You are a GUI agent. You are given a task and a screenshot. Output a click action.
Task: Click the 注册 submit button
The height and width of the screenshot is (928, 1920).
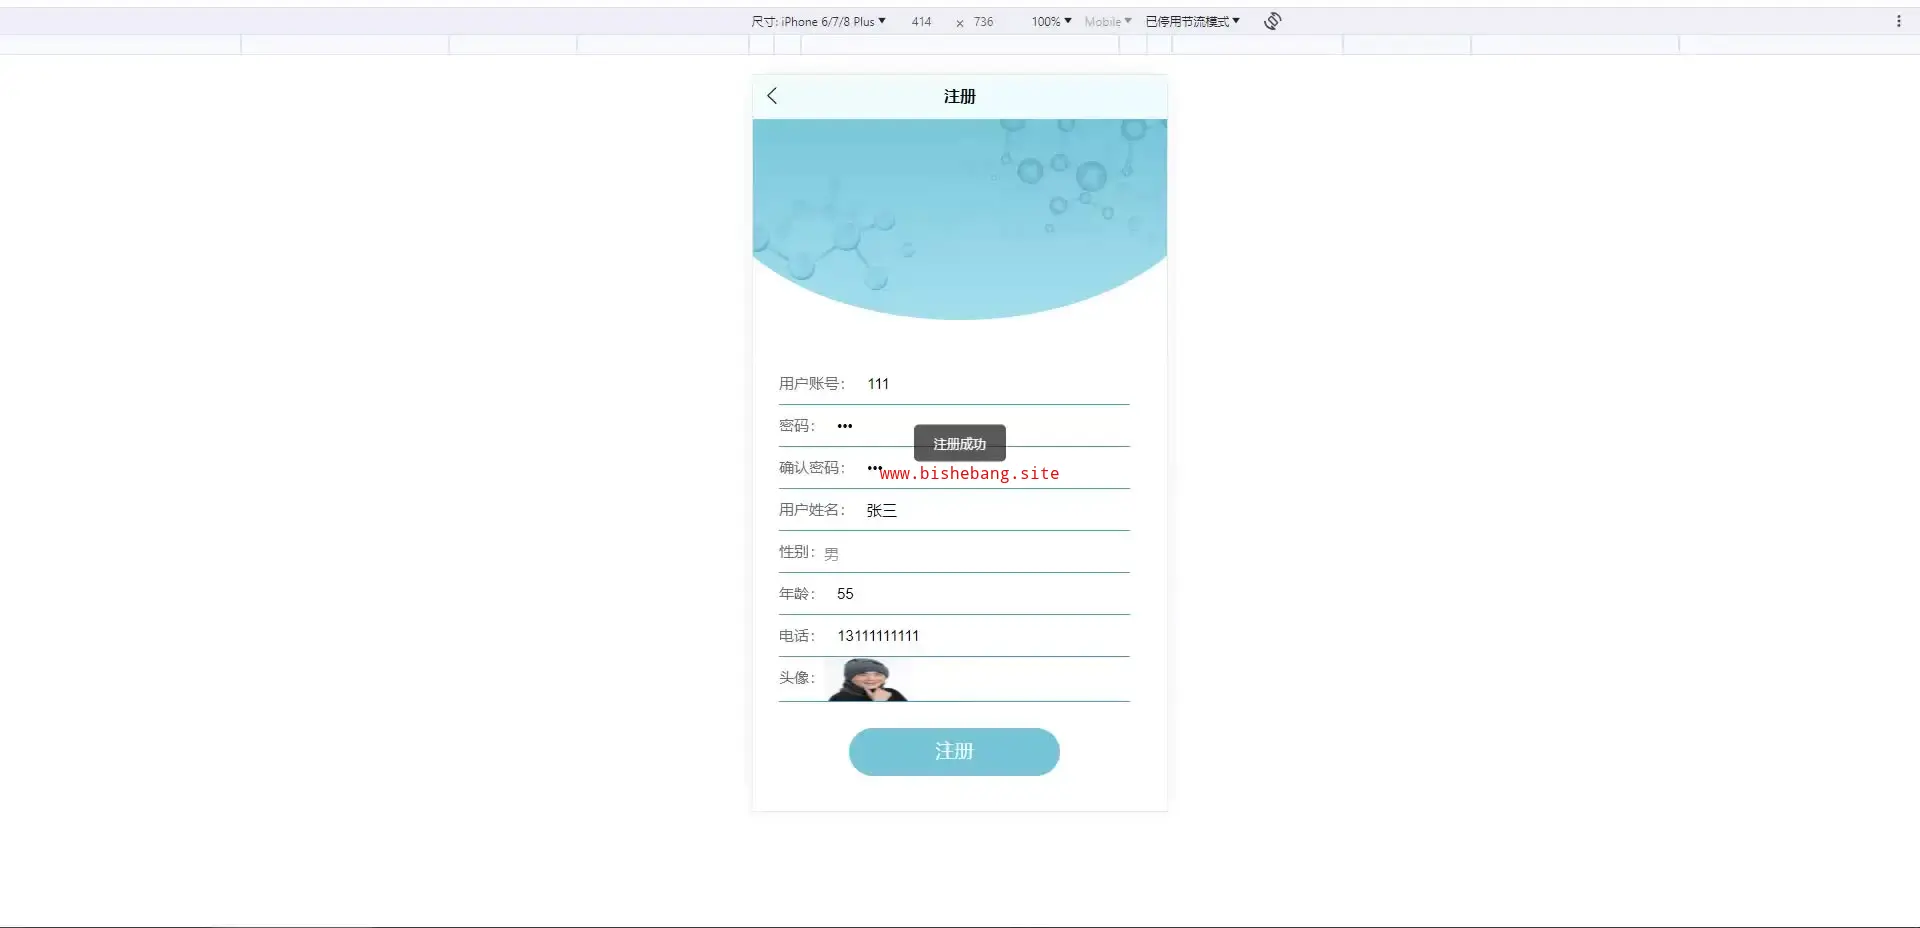[x=954, y=752]
